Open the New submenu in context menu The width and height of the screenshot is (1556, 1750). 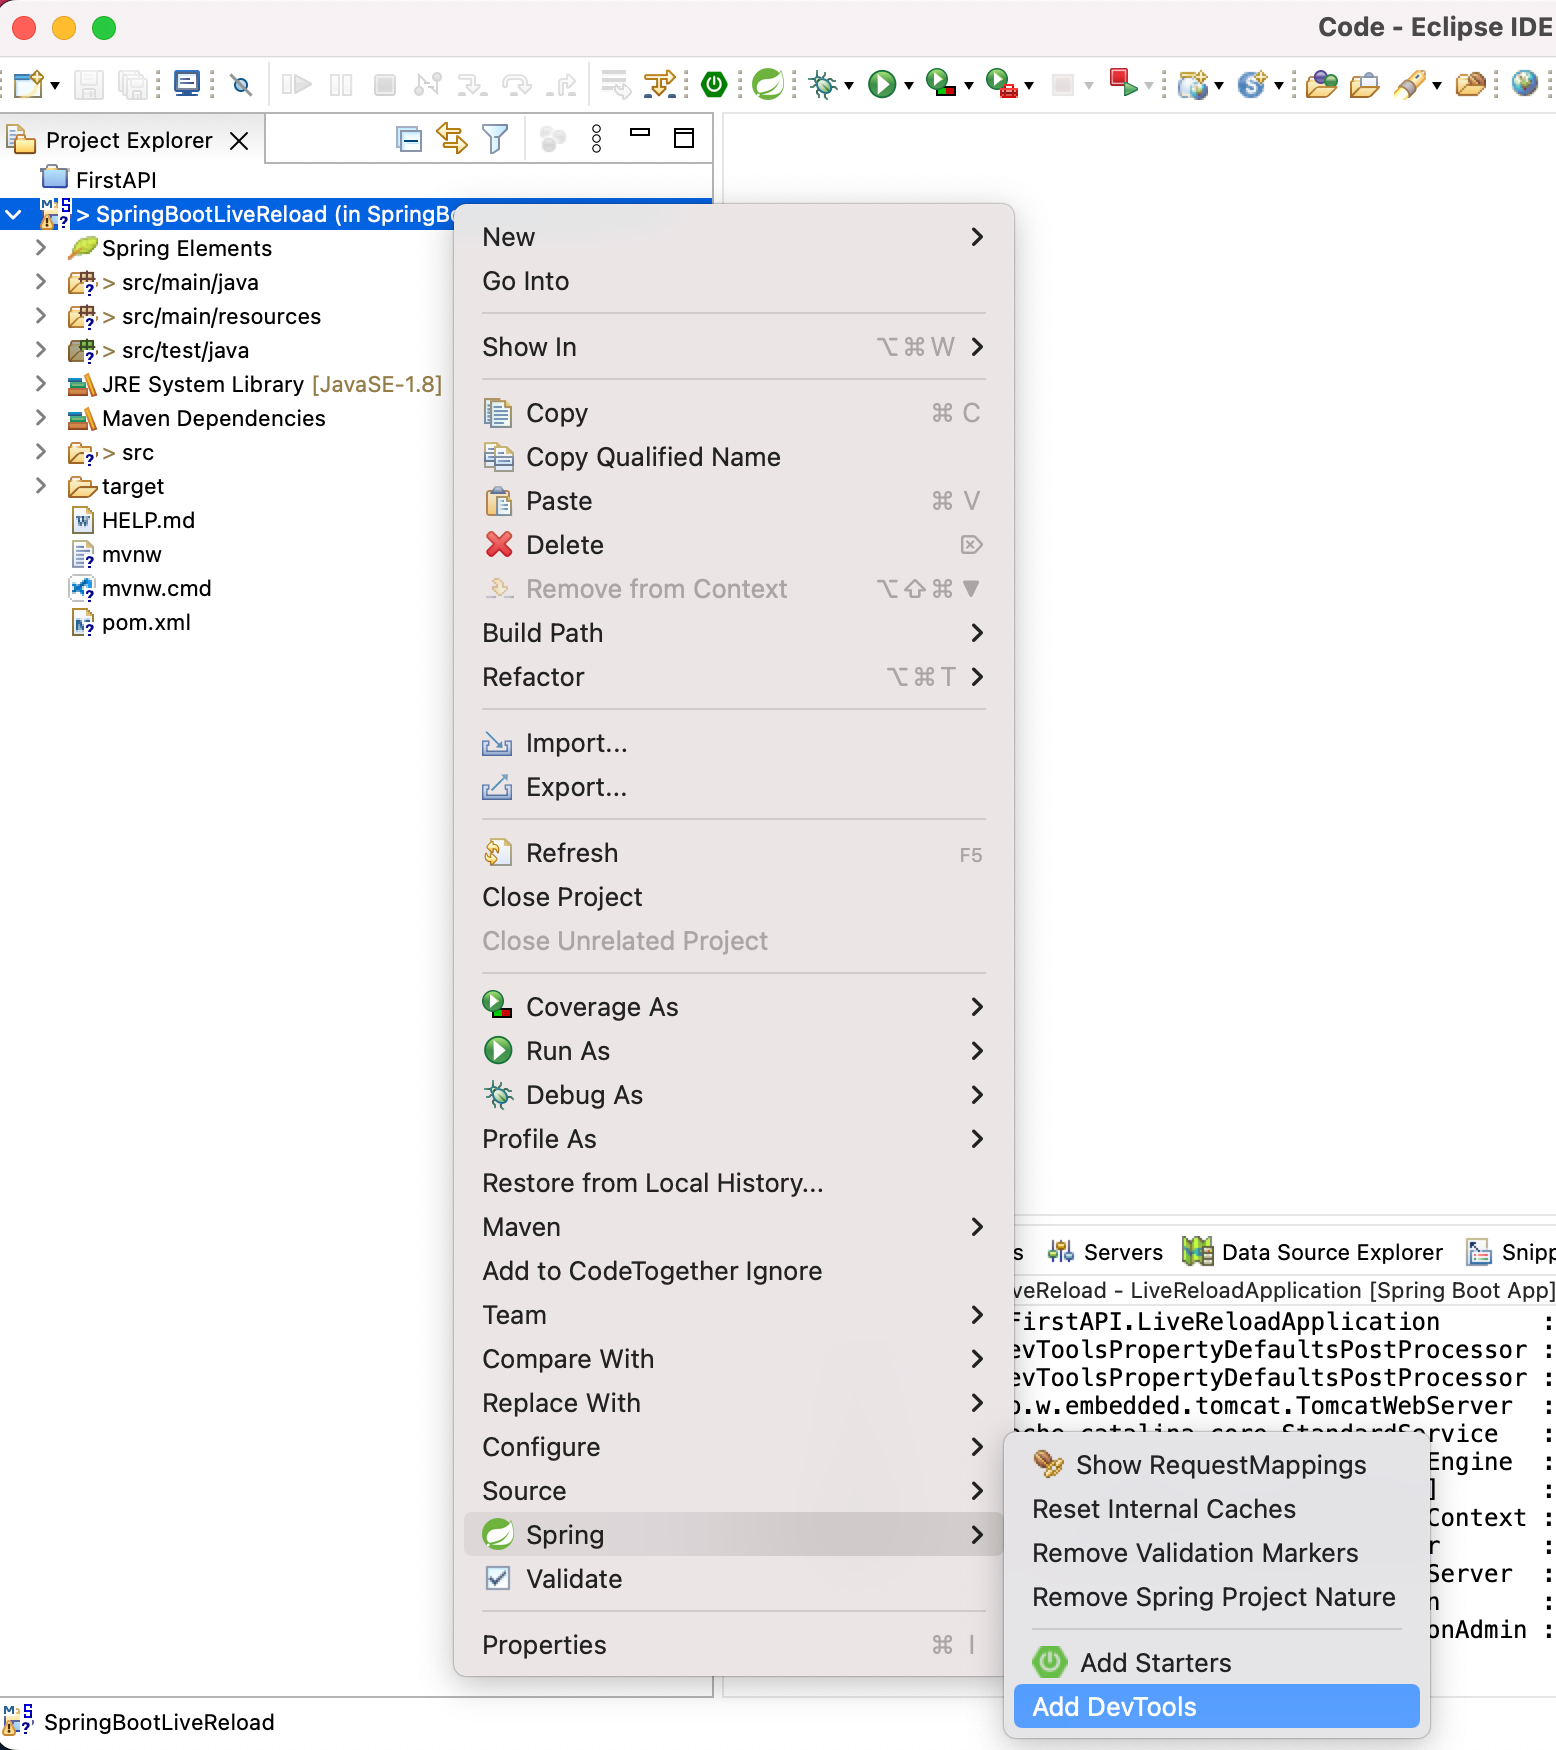click(734, 237)
